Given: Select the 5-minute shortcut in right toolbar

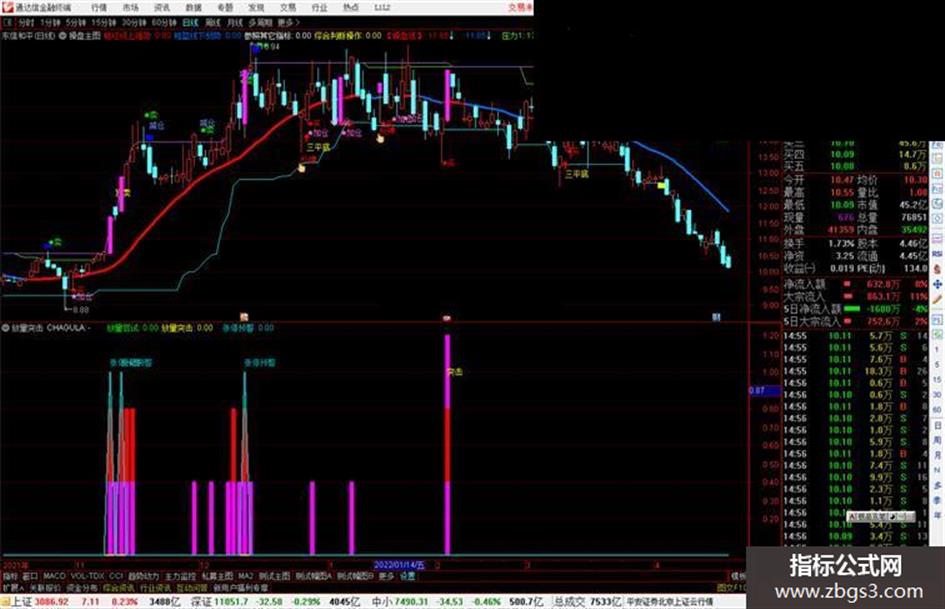Looking at the screenshot, I should (x=937, y=365).
